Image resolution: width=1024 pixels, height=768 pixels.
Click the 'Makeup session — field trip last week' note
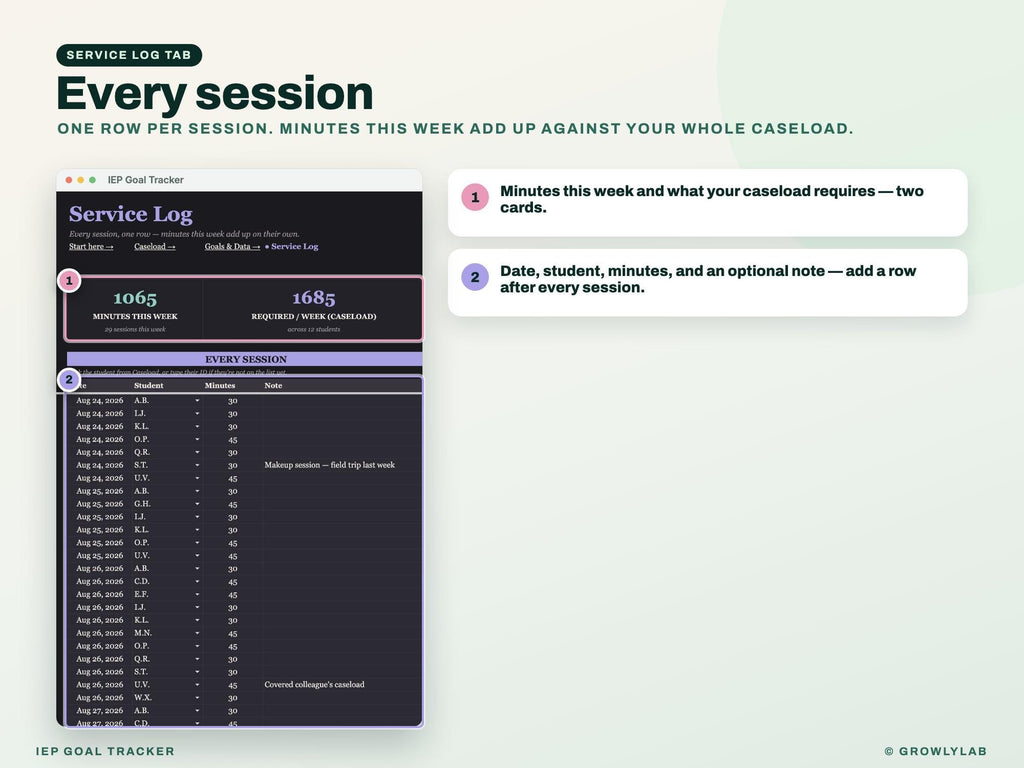coord(329,465)
